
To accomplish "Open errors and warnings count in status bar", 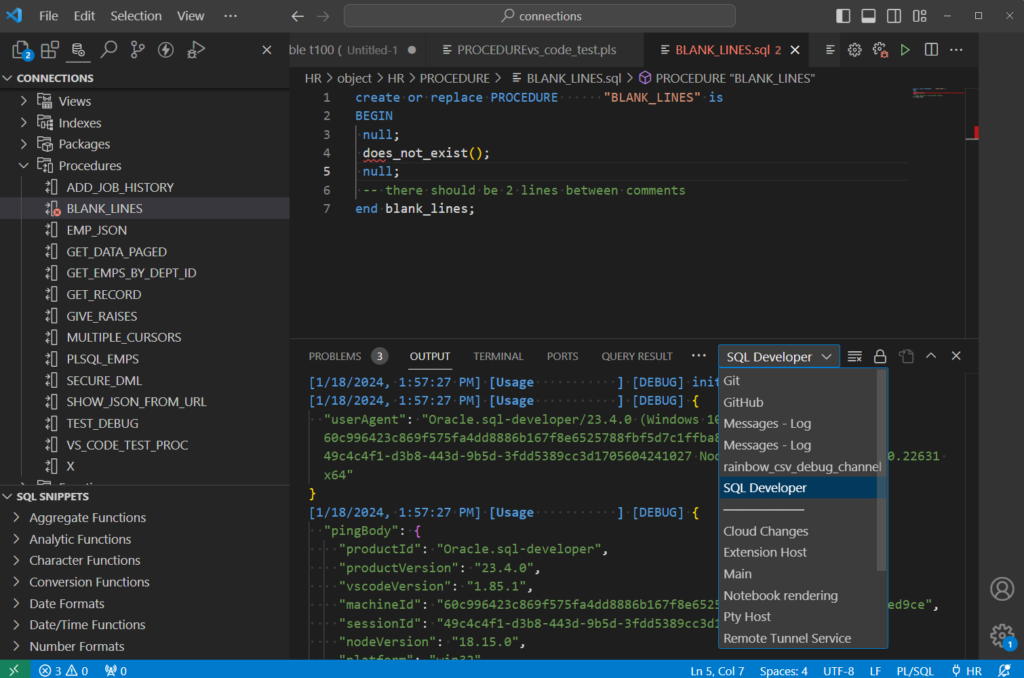I will click(63, 671).
